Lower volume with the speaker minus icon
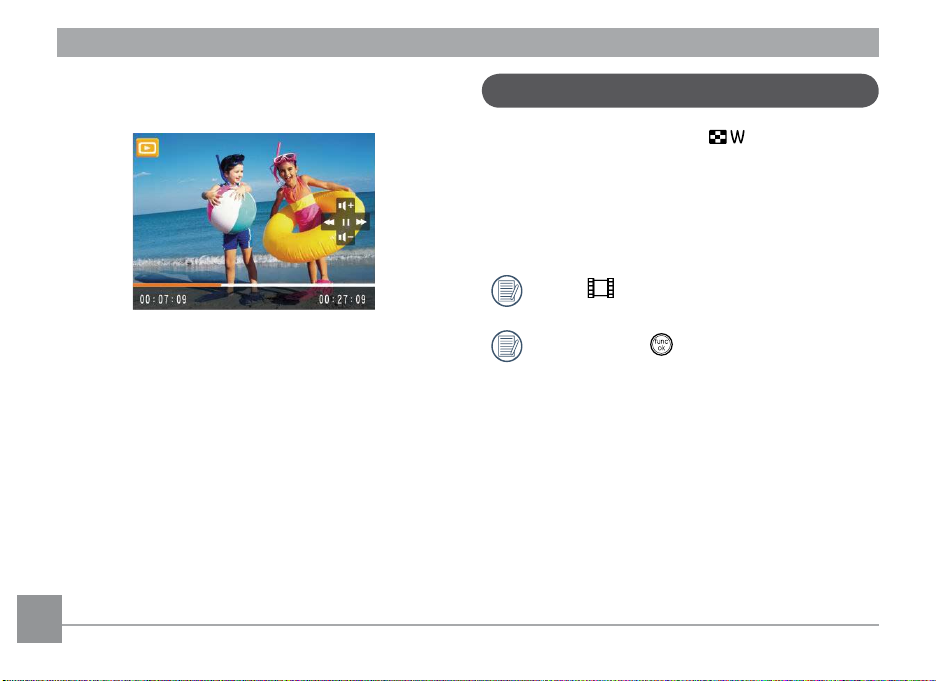The width and height of the screenshot is (936, 681). tap(346, 238)
